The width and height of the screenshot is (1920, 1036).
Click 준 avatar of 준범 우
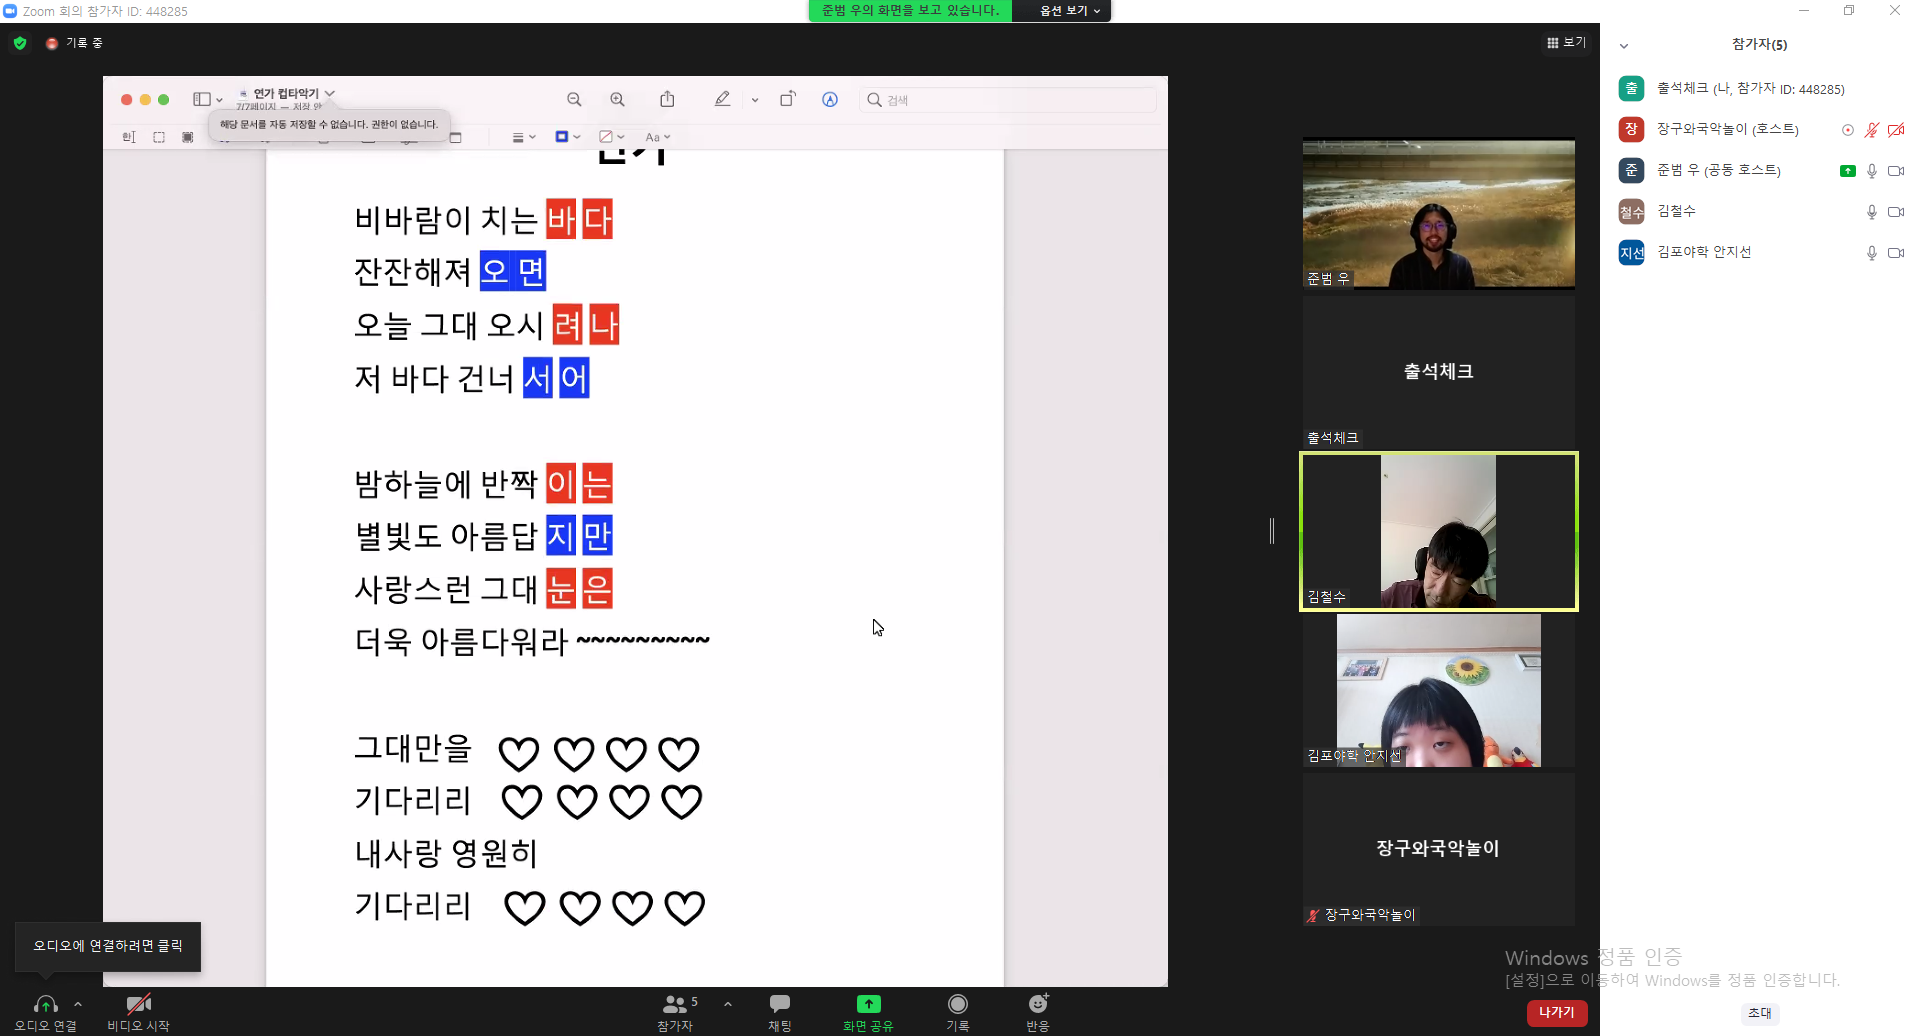(x=1632, y=171)
